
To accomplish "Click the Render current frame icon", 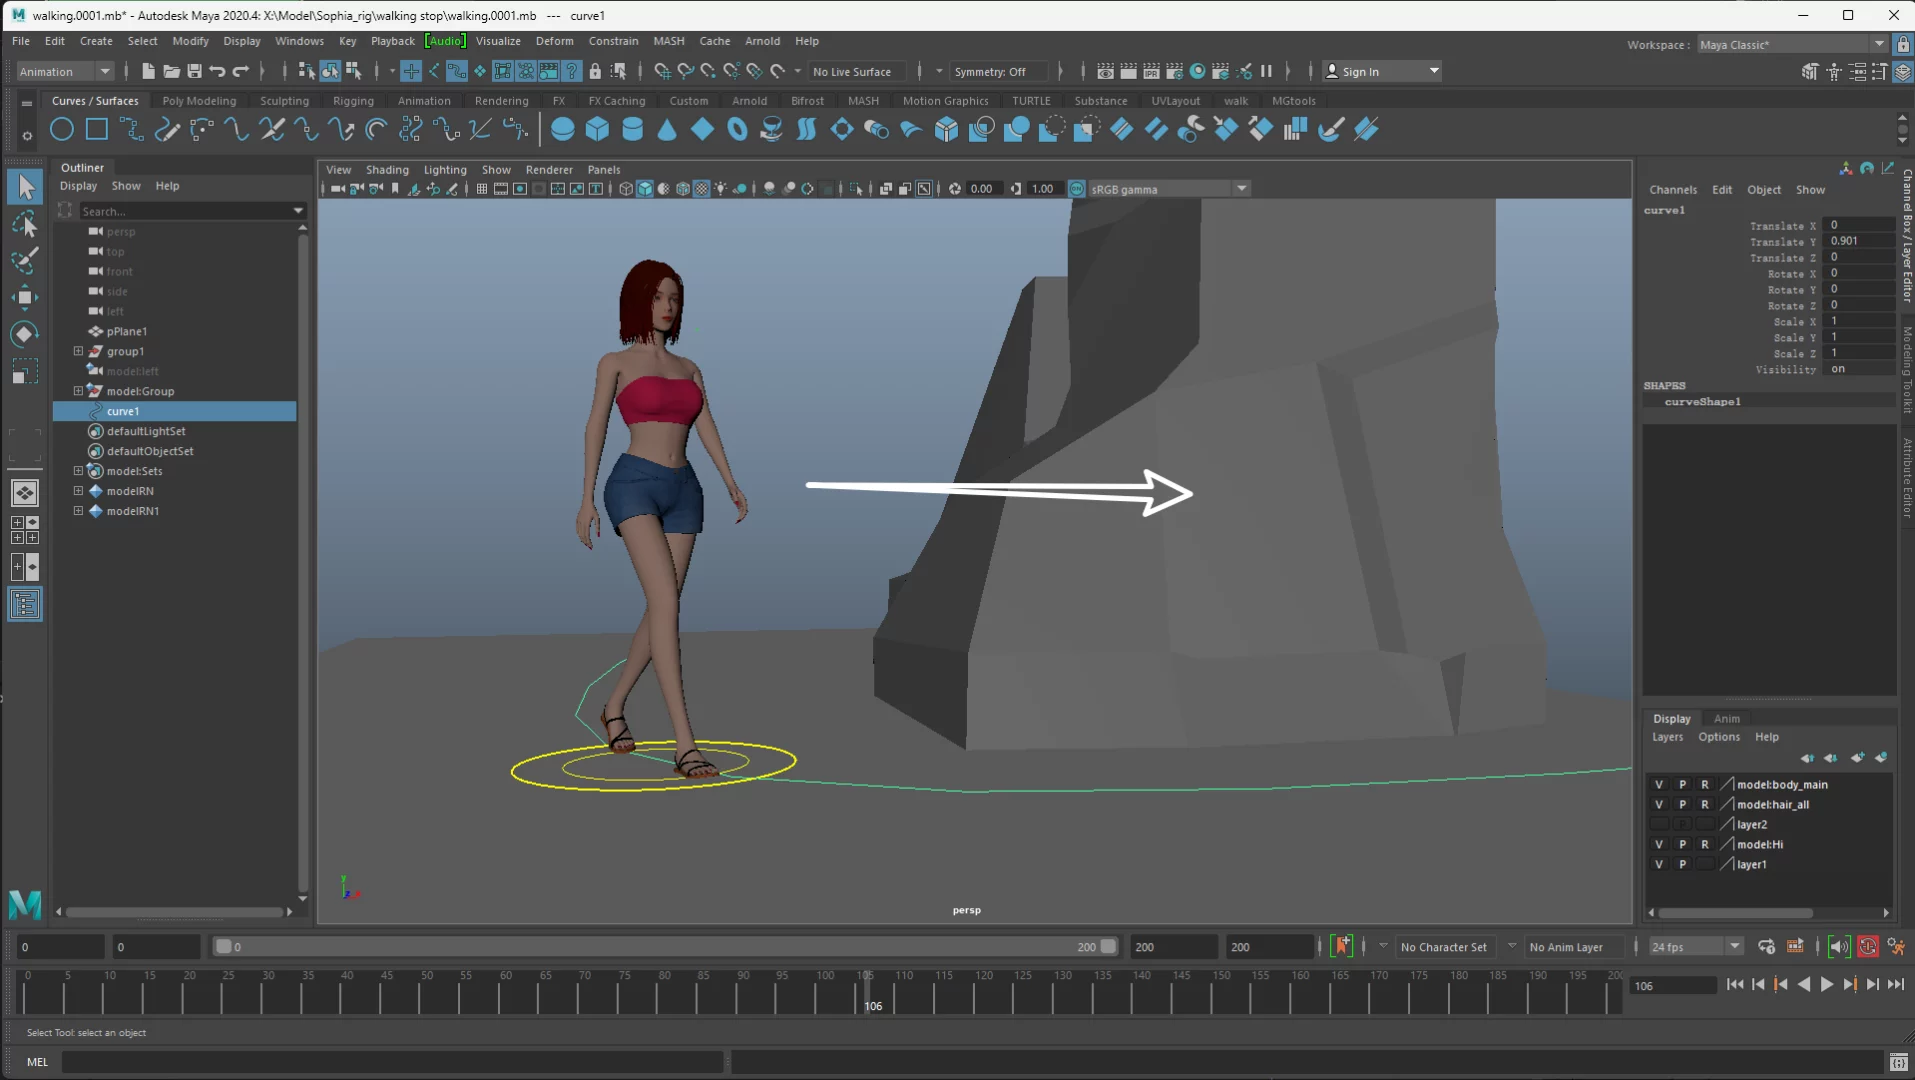I will coord(1128,71).
